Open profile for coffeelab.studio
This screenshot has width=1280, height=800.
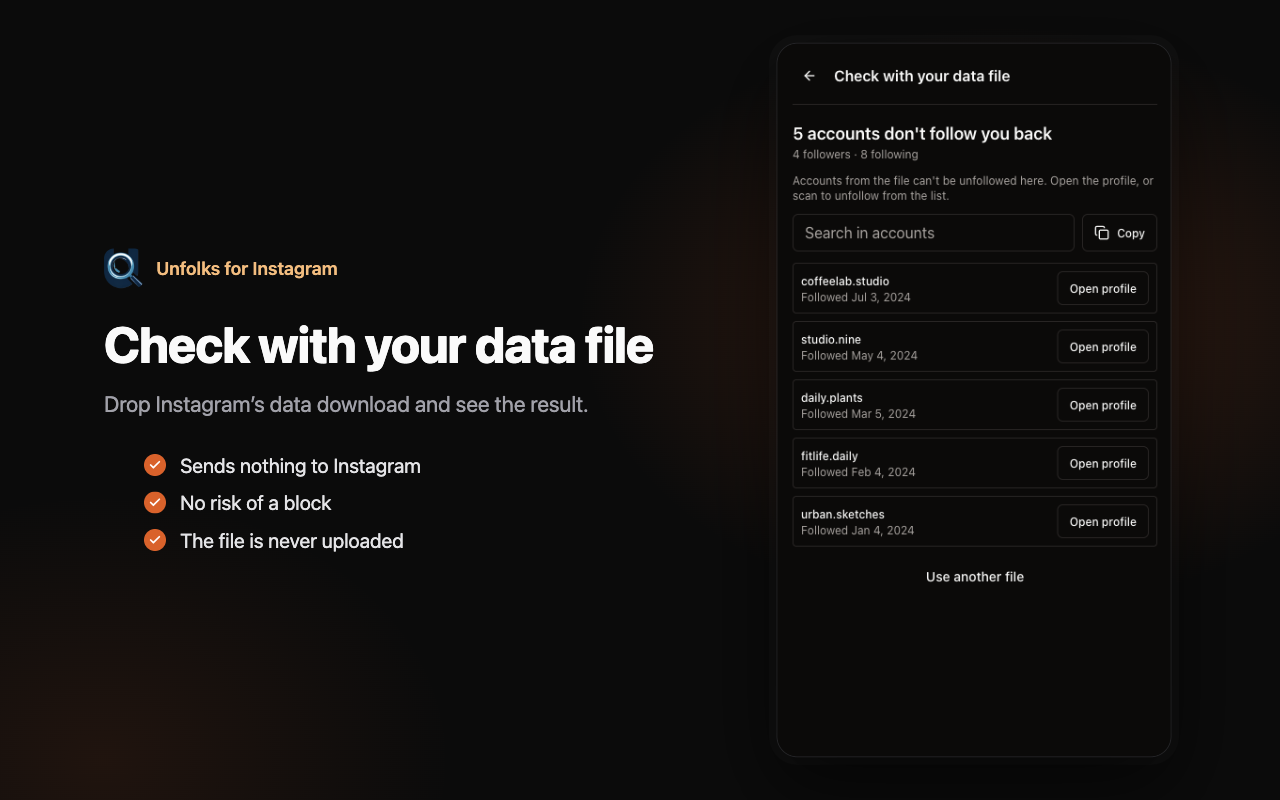(x=1103, y=289)
